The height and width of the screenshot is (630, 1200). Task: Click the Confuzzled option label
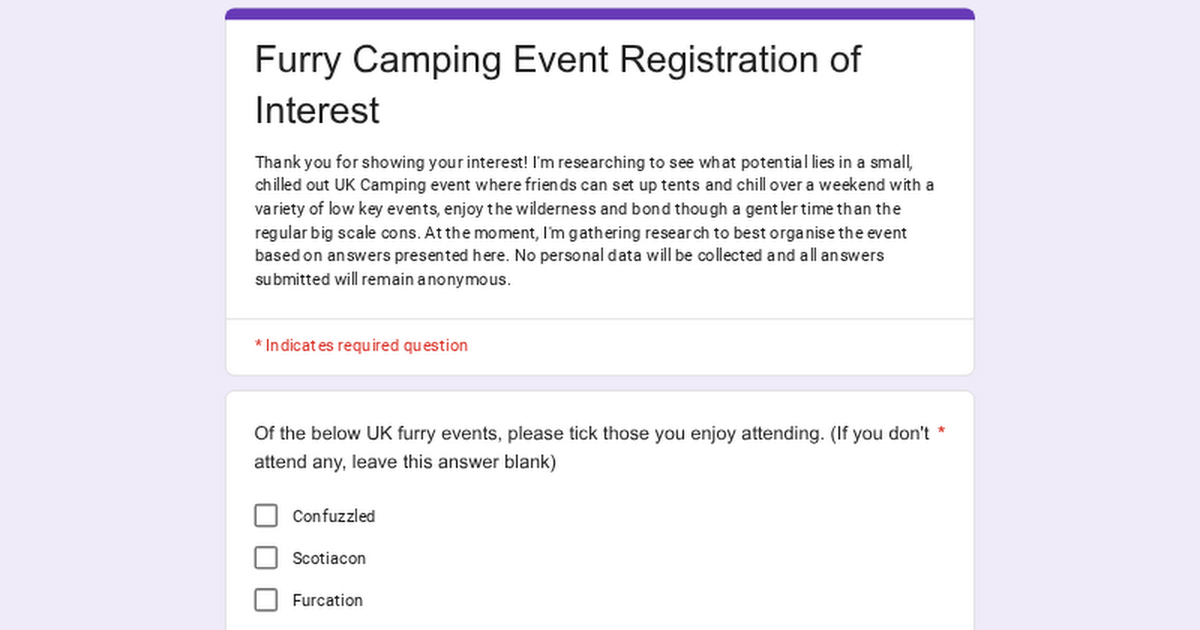[x=333, y=516]
